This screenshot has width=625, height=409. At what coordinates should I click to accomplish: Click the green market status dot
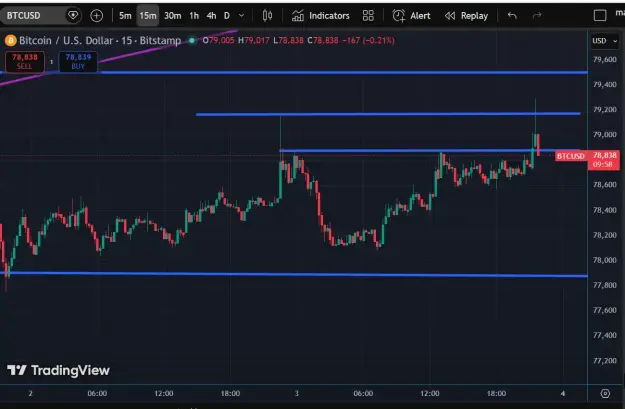[x=192, y=40]
